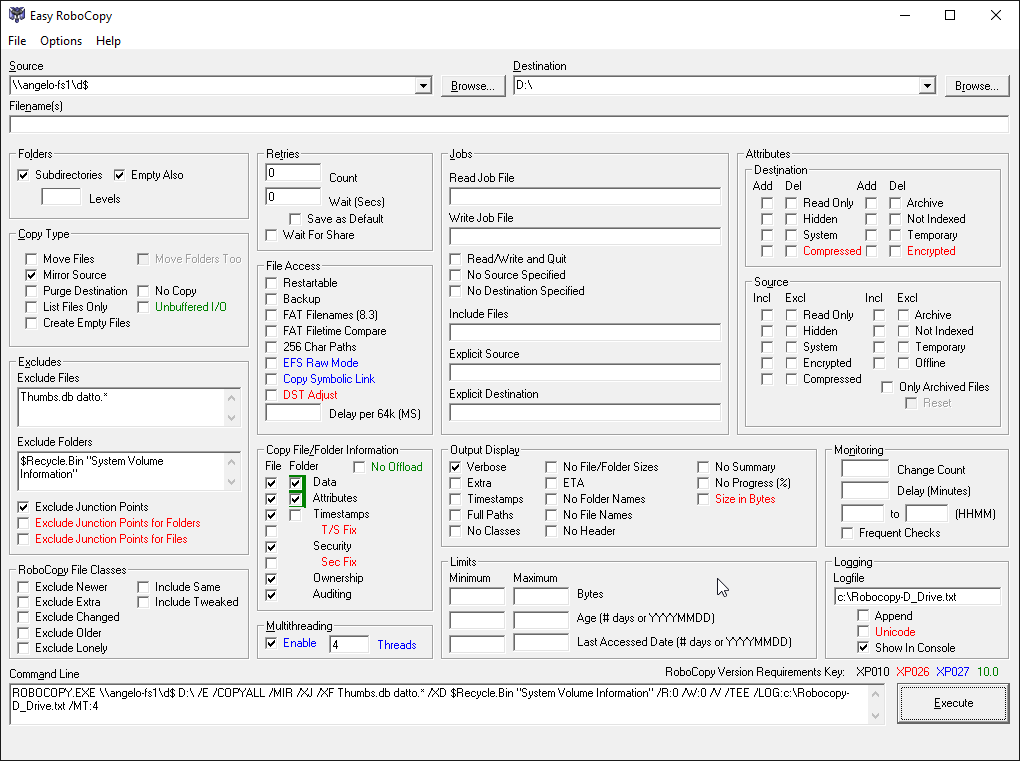Uncheck the Verbose output option

click(456, 467)
